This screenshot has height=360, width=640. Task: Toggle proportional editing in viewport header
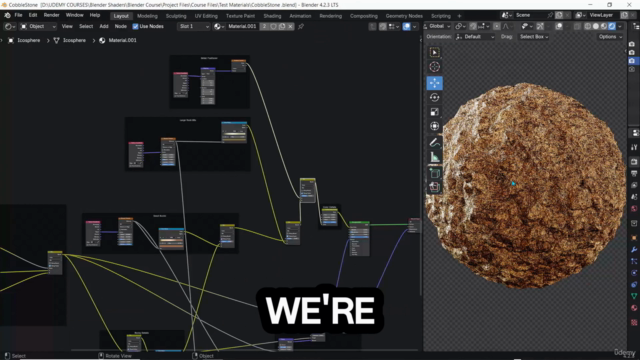point(497,27)
